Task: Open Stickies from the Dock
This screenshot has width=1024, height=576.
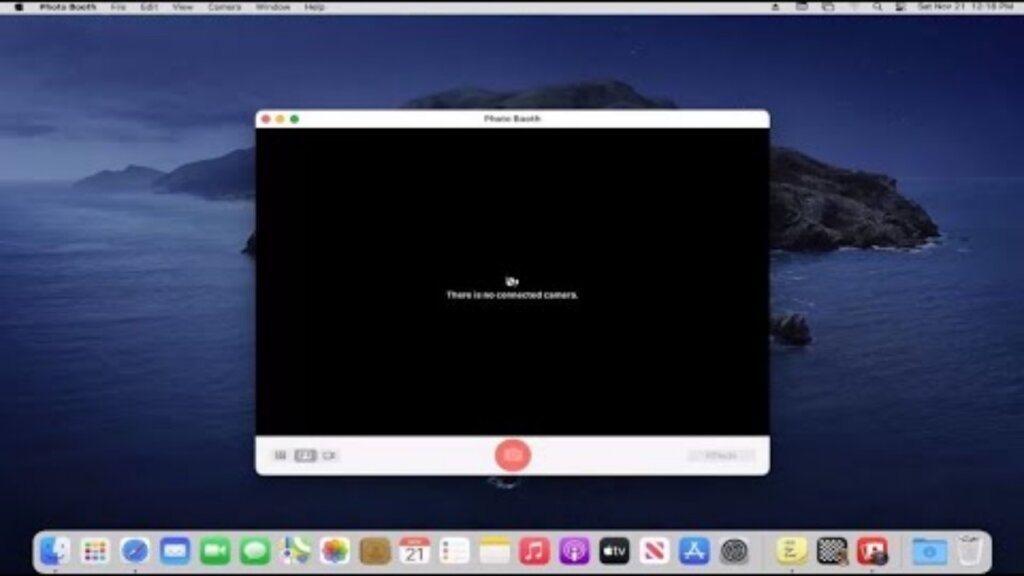Action: coord(792,551)
